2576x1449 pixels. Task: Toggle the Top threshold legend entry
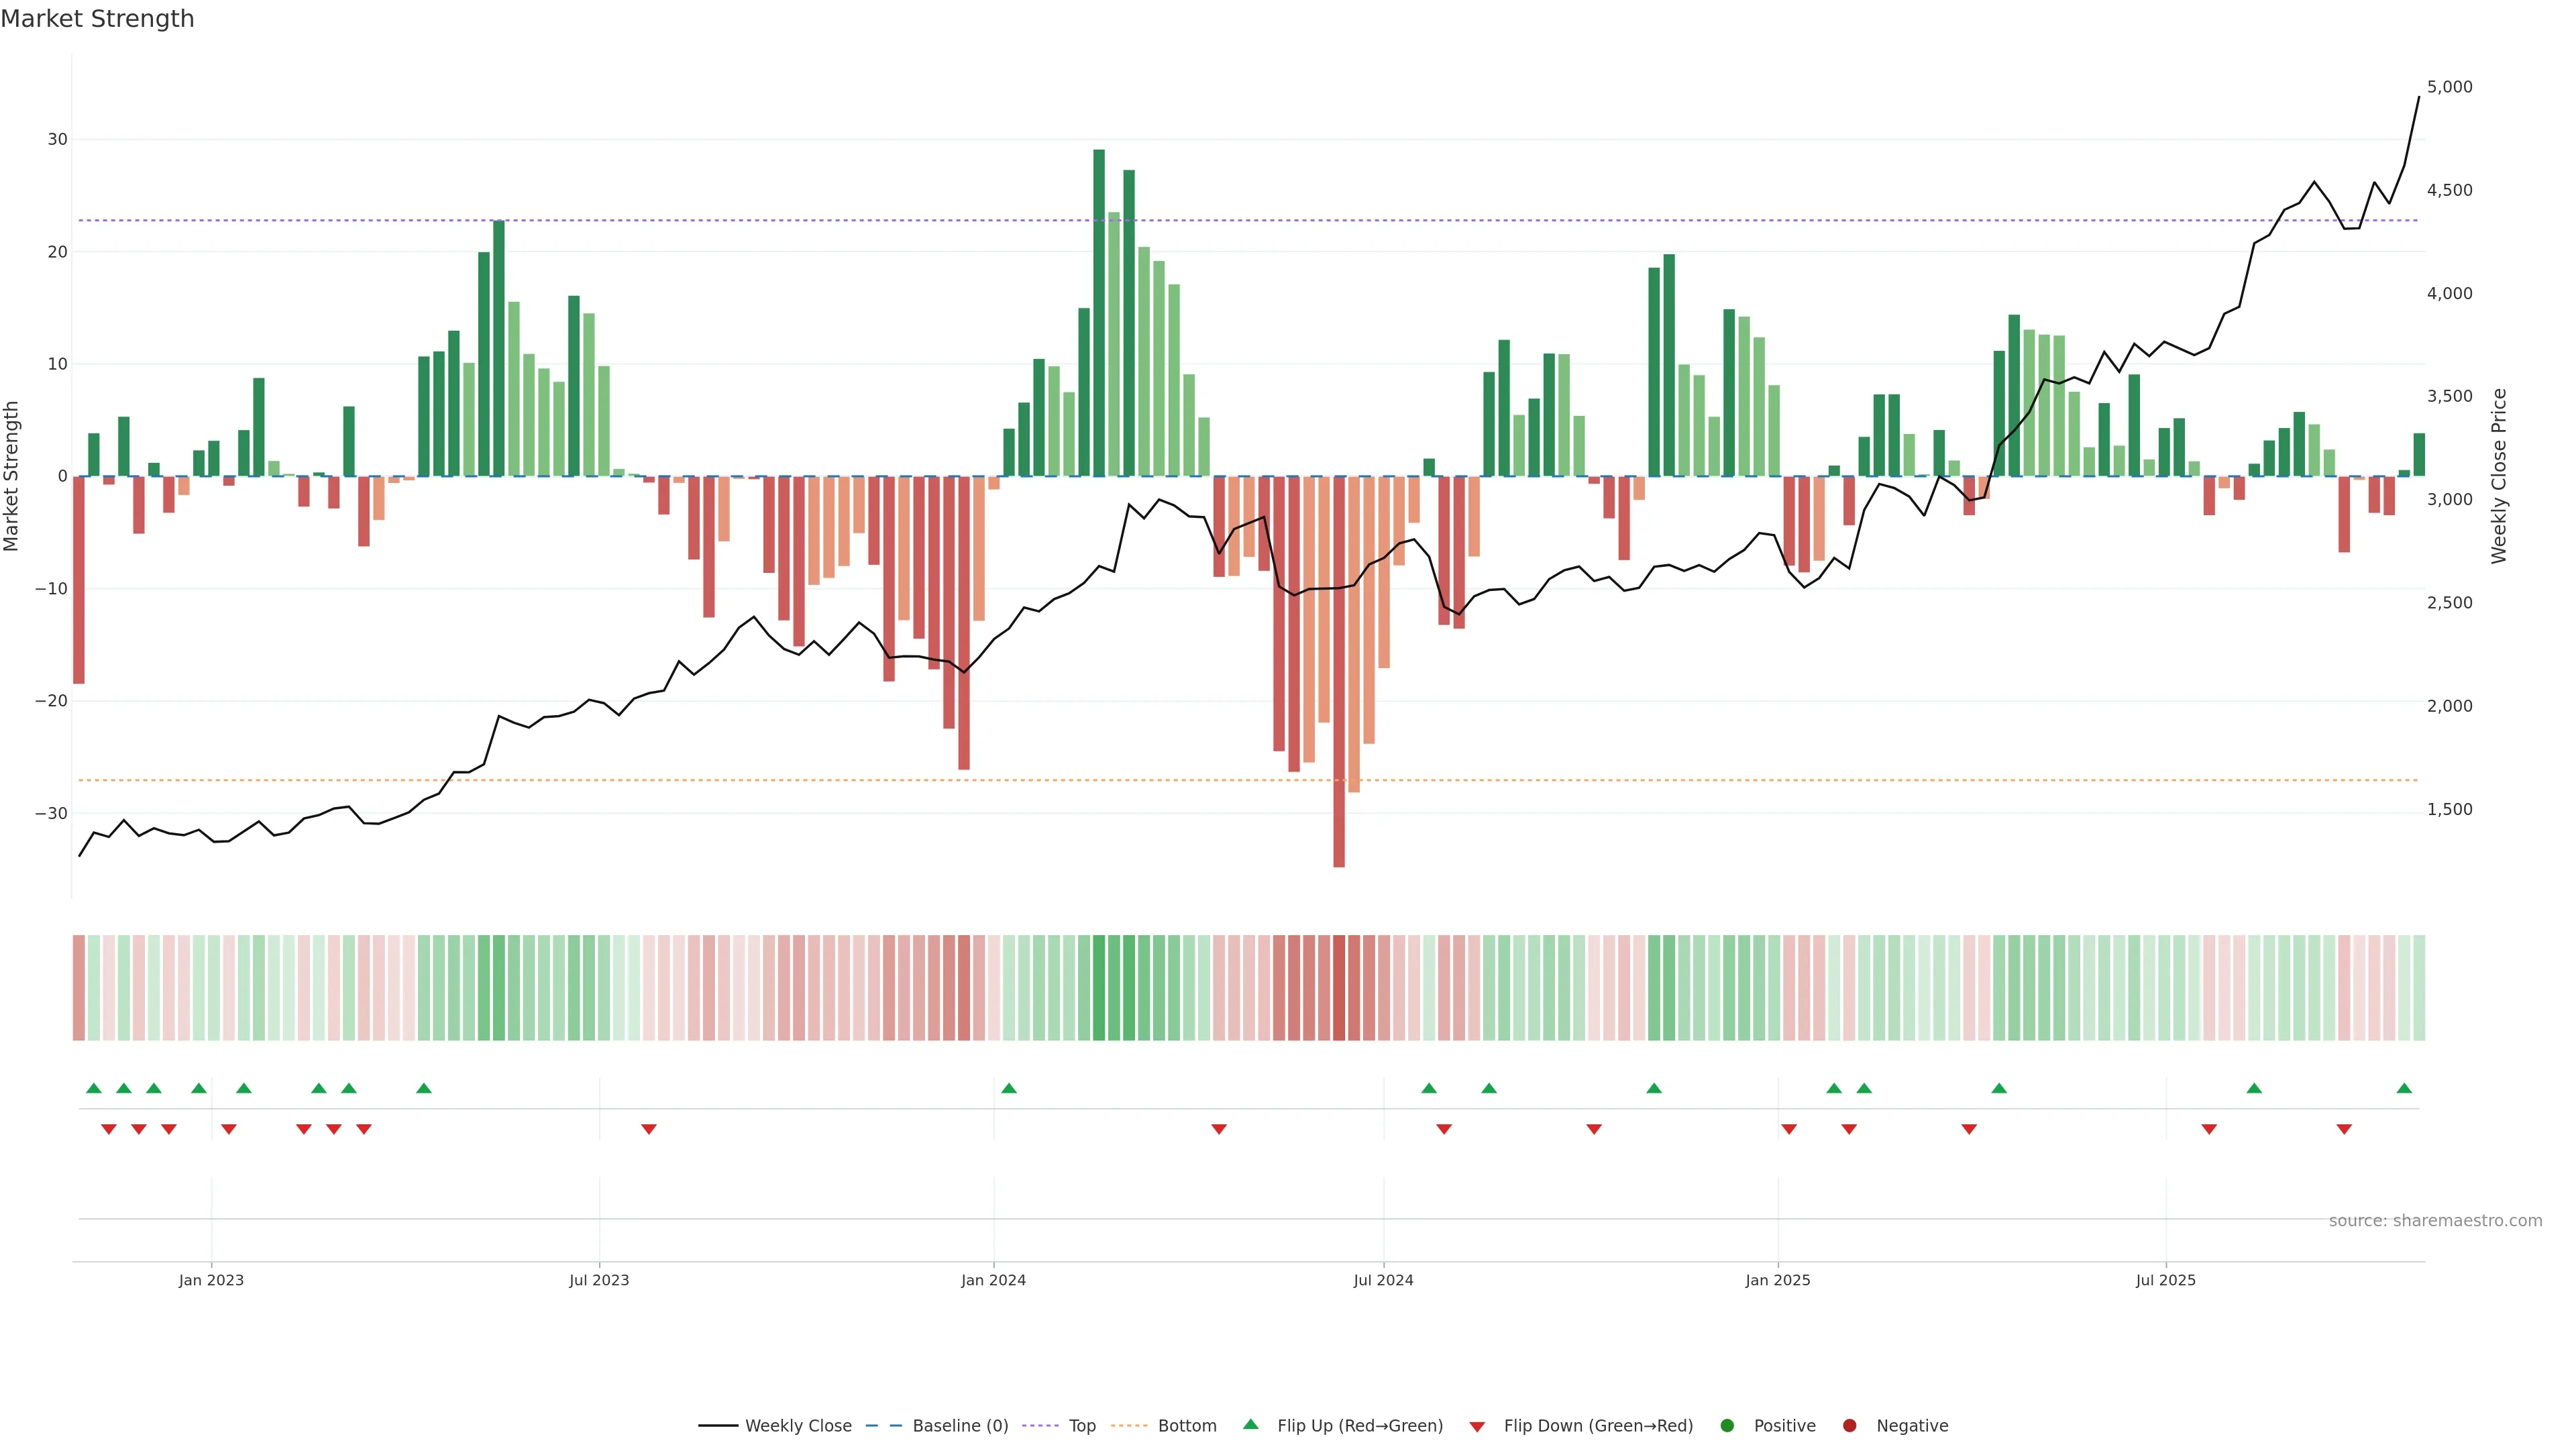1081,1426
